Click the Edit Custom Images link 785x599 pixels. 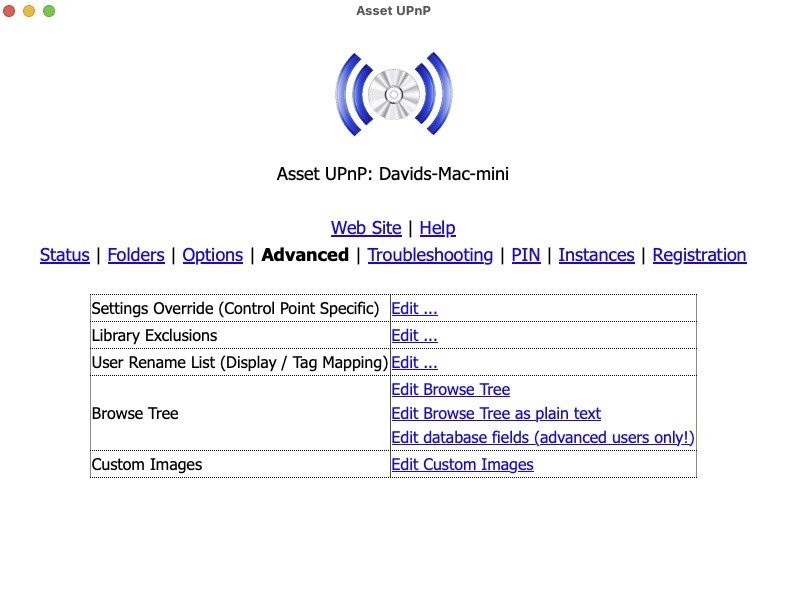pyautogui.click(x=462, y=465)
